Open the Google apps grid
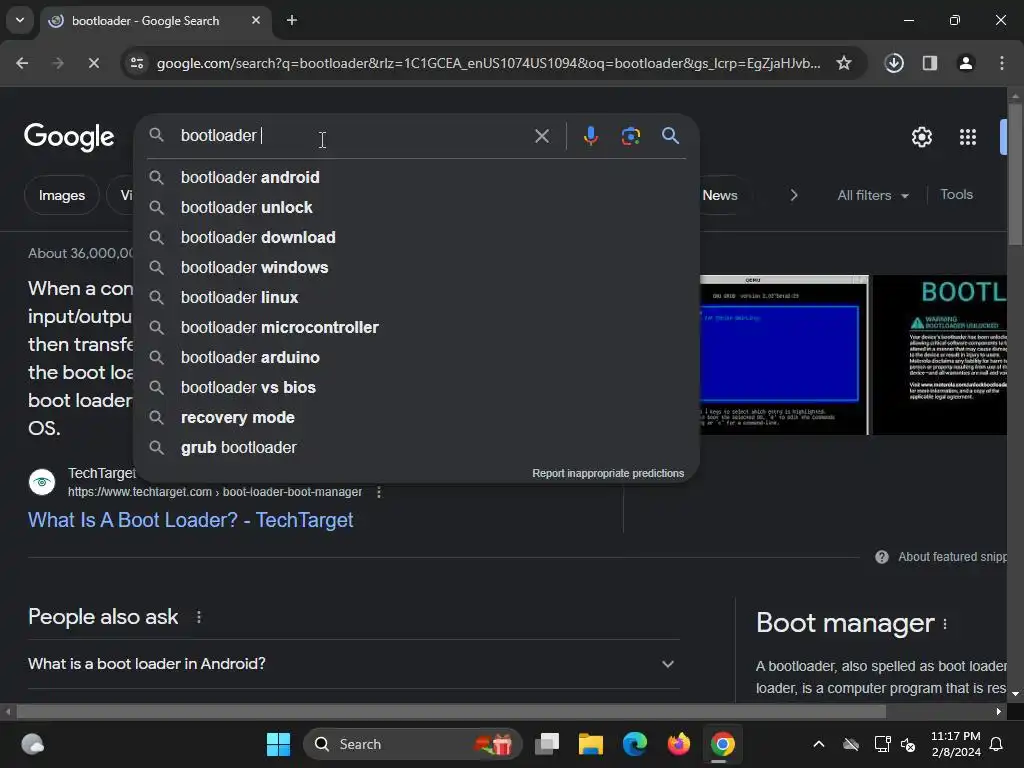 (968, 137)
